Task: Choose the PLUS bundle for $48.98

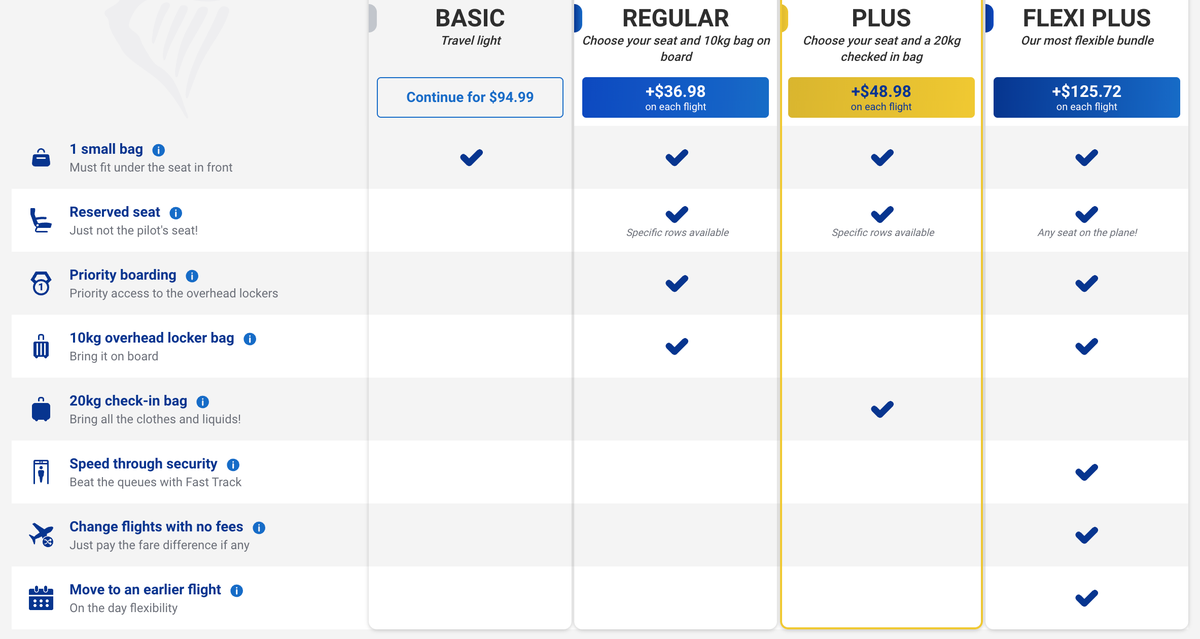Action: pos(880,97)
